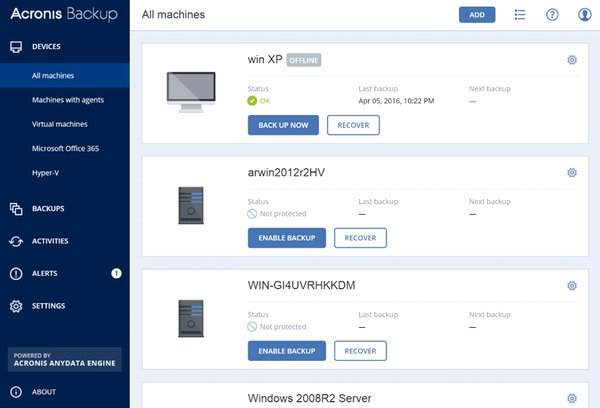Click Enable Backup for WIN-GI4UVRHKKDM
Screen dimensions: 600x408
(x=287, y=351)
